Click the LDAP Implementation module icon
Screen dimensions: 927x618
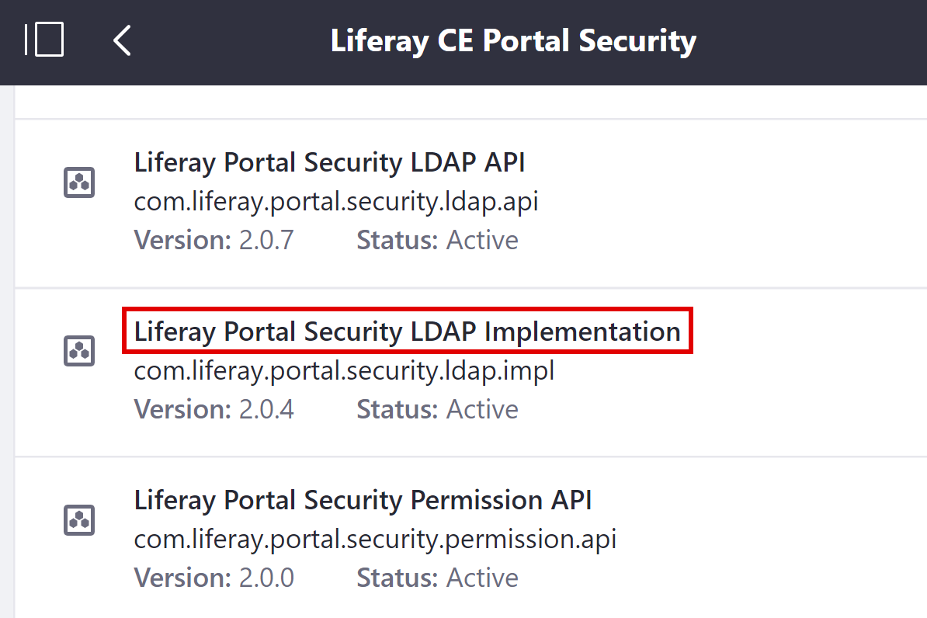click(79, 351)
